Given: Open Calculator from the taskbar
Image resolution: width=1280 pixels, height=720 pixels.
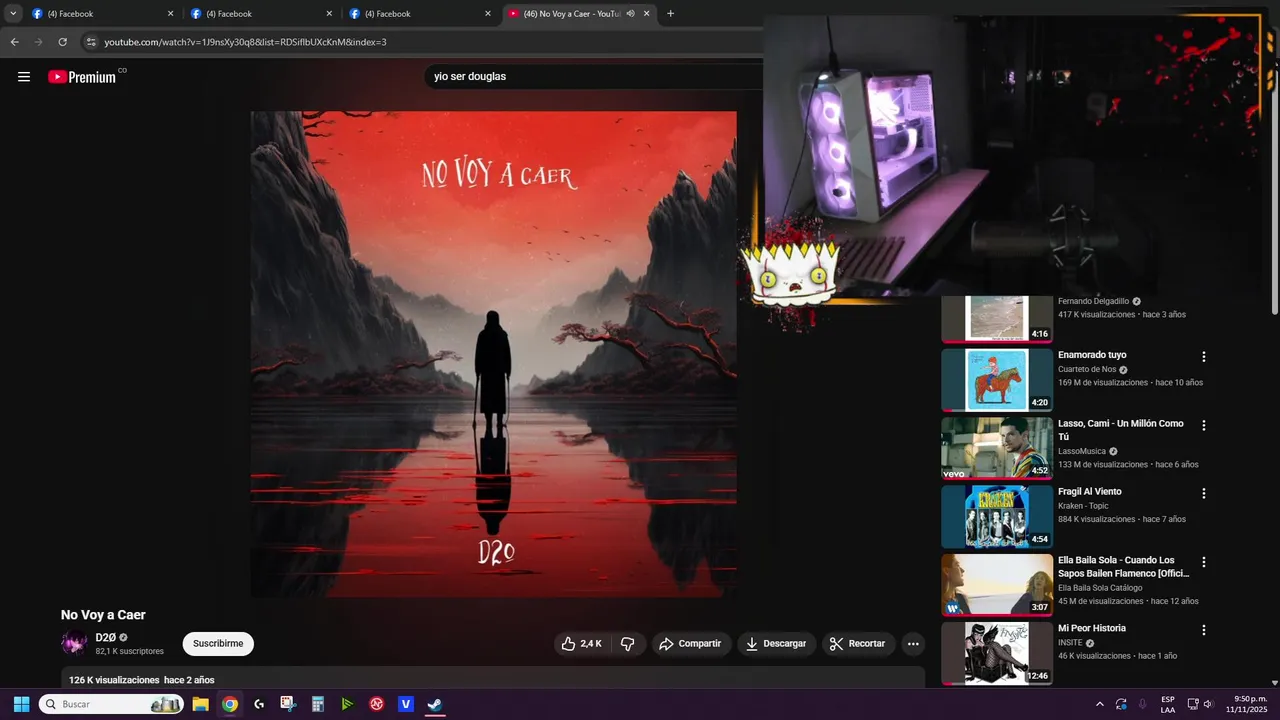Looking at the screenshot, I should point(318,704).
